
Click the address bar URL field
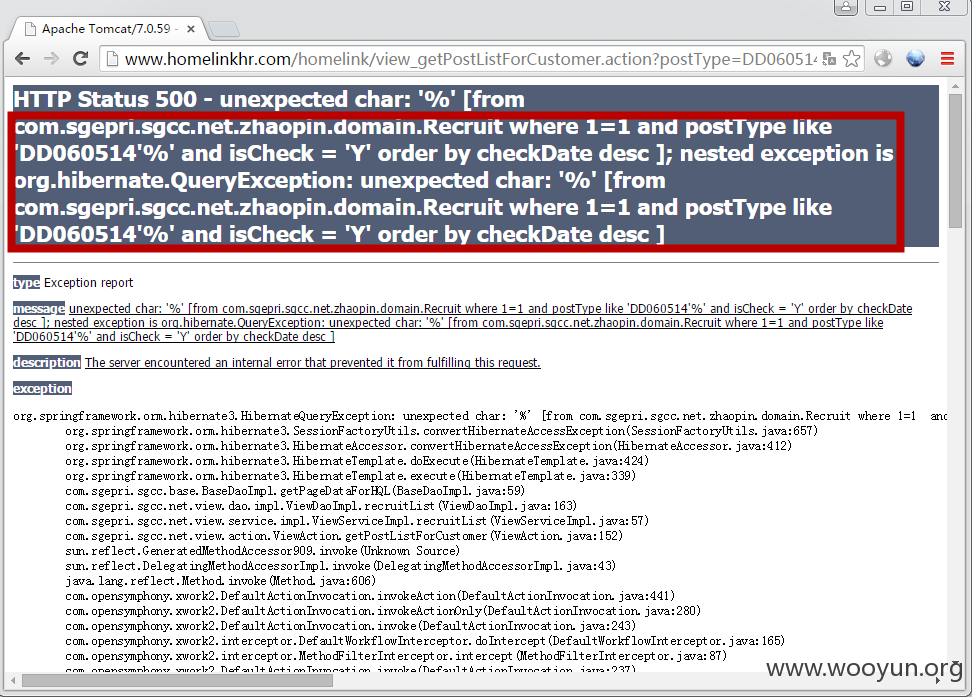(471, 59)
